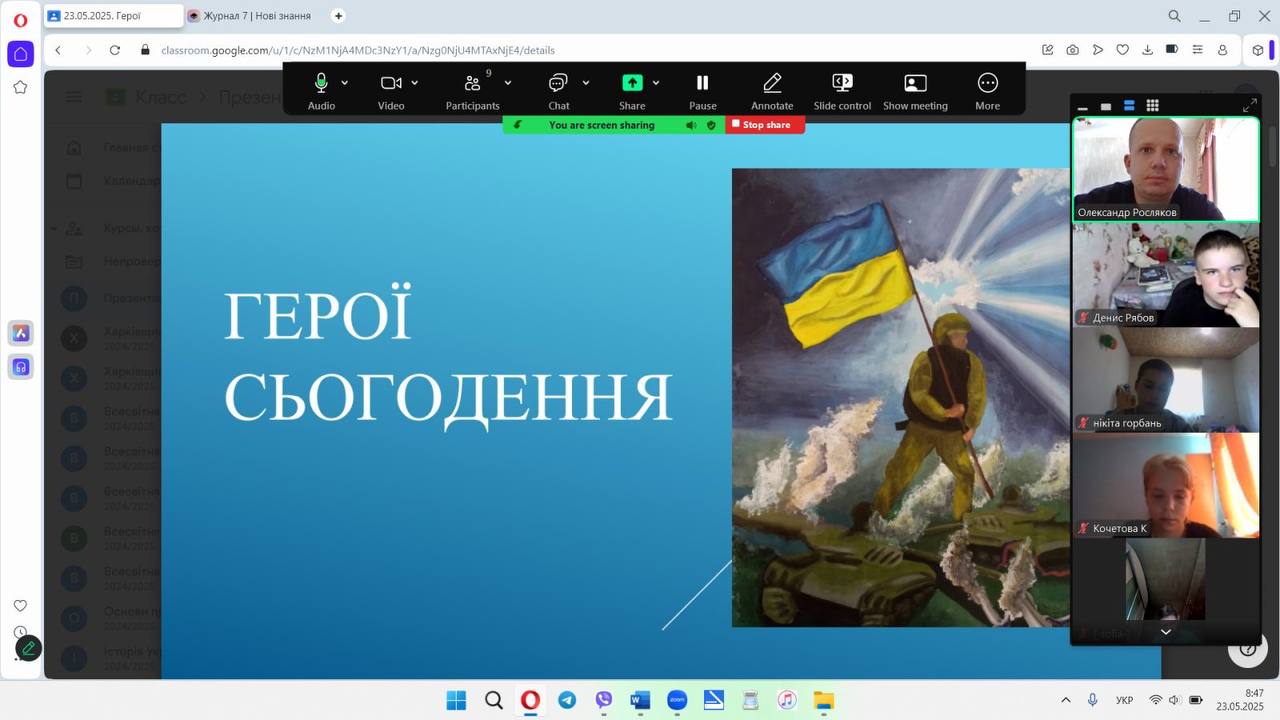Open Telegram from the taskbar

click(567, 700)
